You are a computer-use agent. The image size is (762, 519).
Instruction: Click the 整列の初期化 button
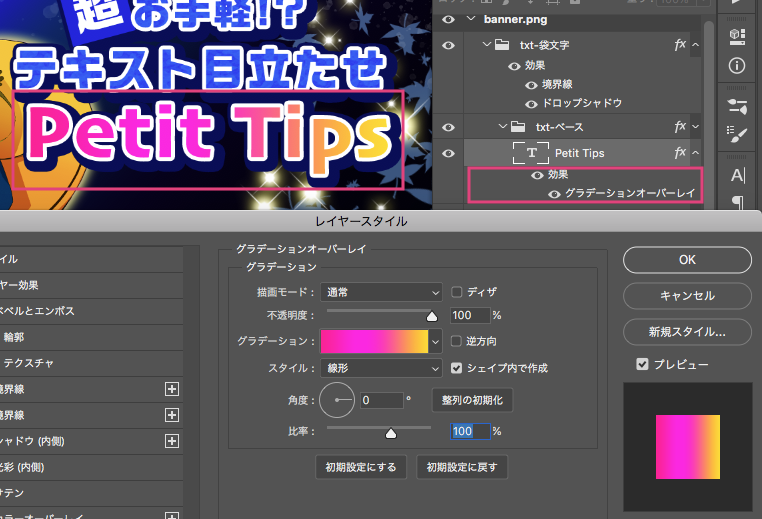[472, 400]
